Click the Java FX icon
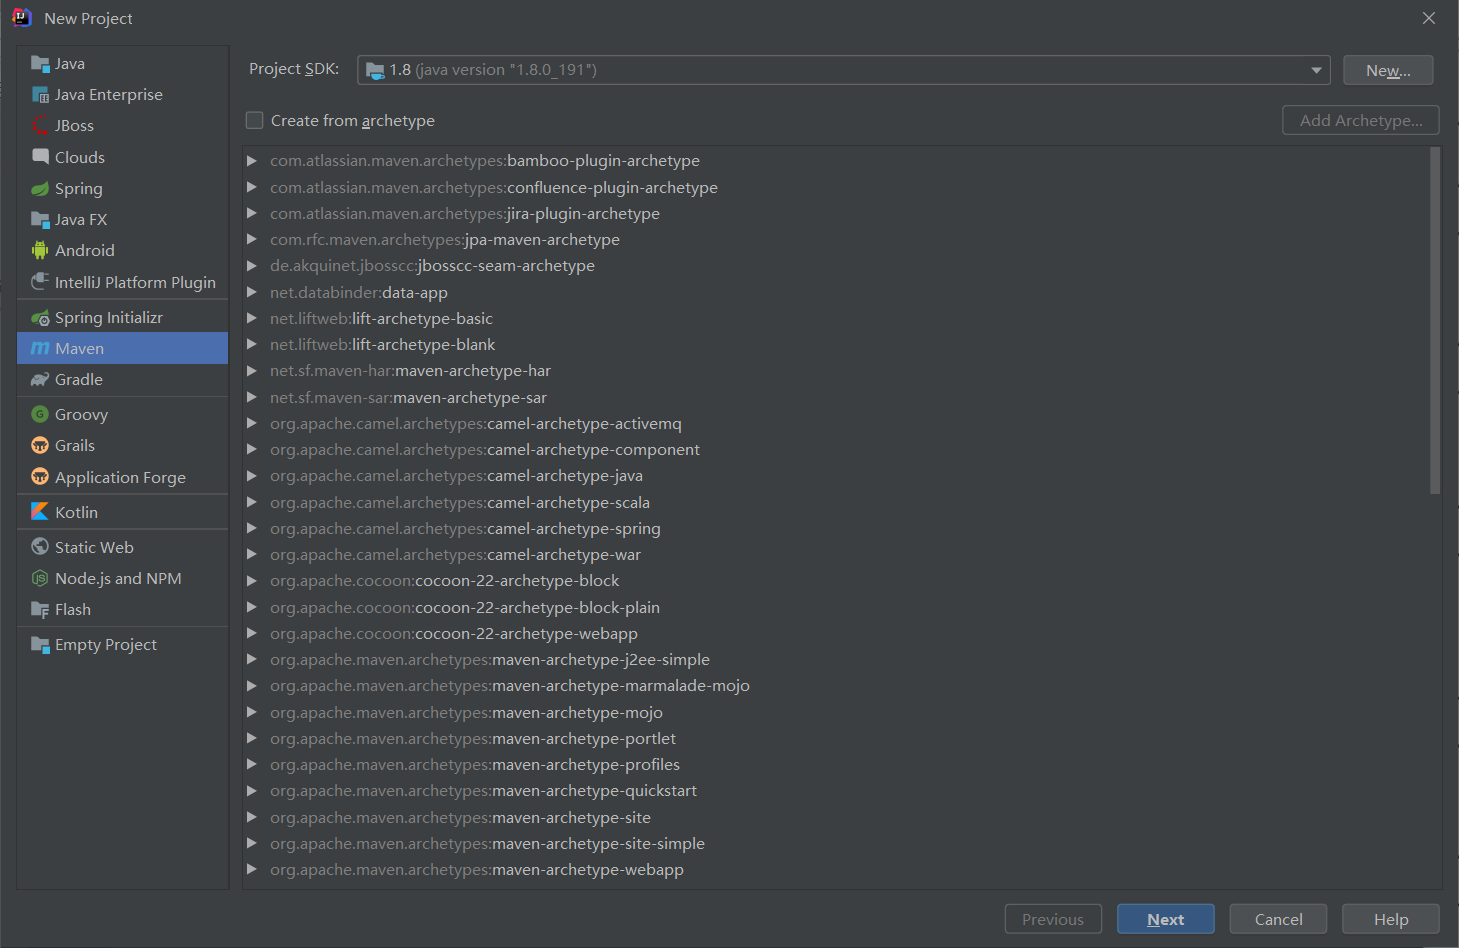 40,220
